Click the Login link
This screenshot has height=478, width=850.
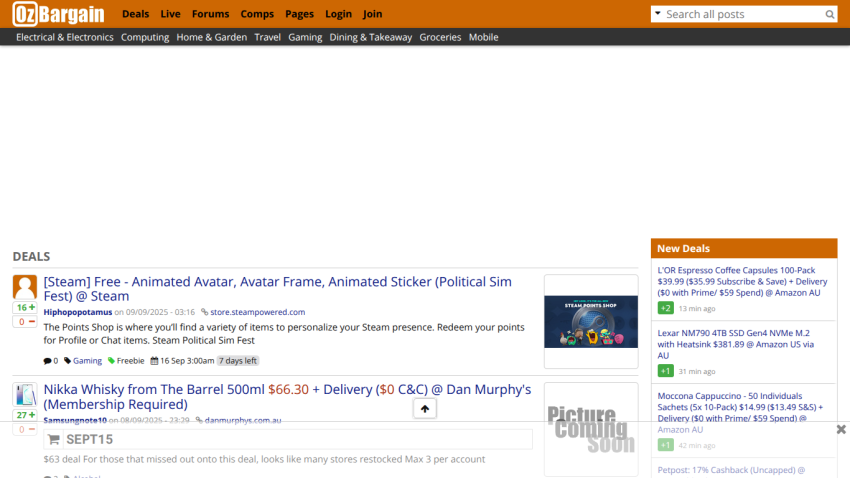(338, 14)
